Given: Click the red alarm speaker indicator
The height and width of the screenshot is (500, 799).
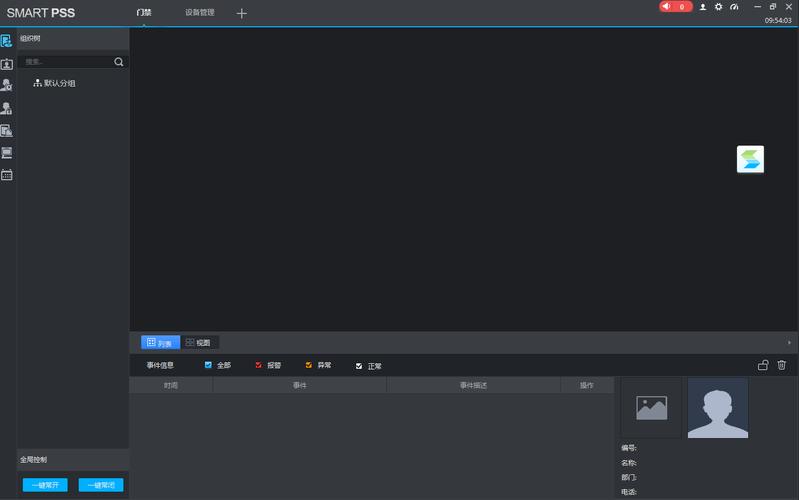Looking at the screenshot, I should pos(675,7).
